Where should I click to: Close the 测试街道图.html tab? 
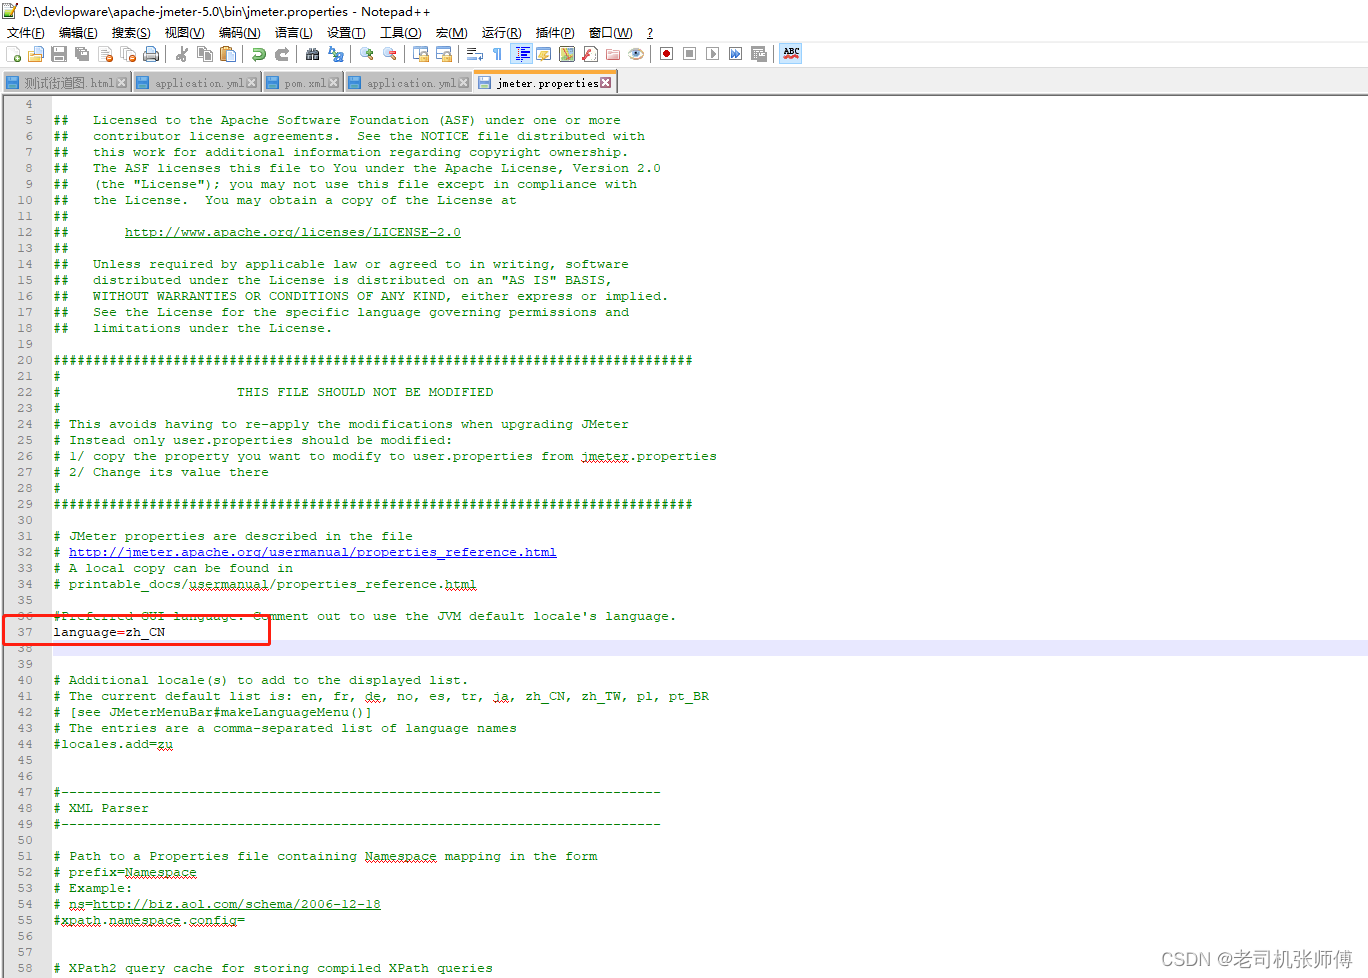122,83
